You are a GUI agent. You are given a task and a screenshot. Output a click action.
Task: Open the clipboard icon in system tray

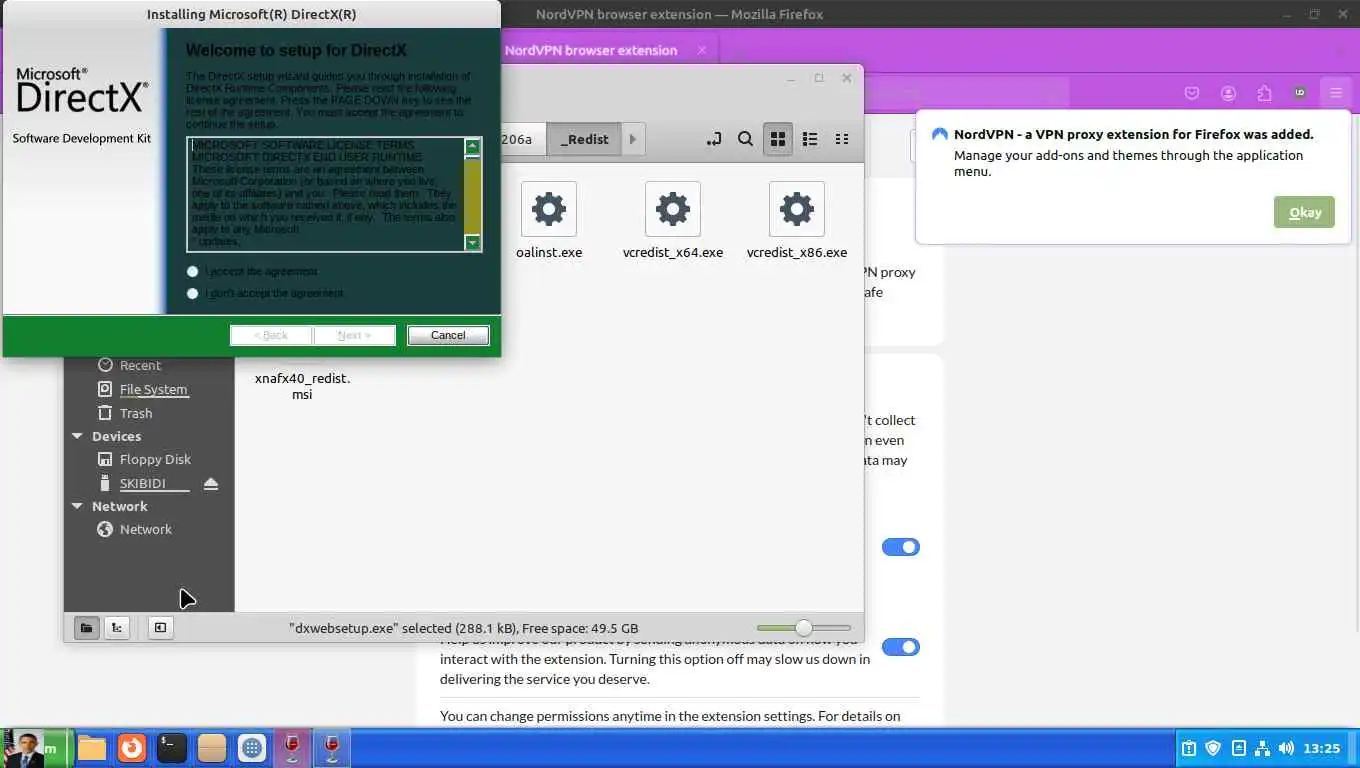click(x=1188, y=748)
